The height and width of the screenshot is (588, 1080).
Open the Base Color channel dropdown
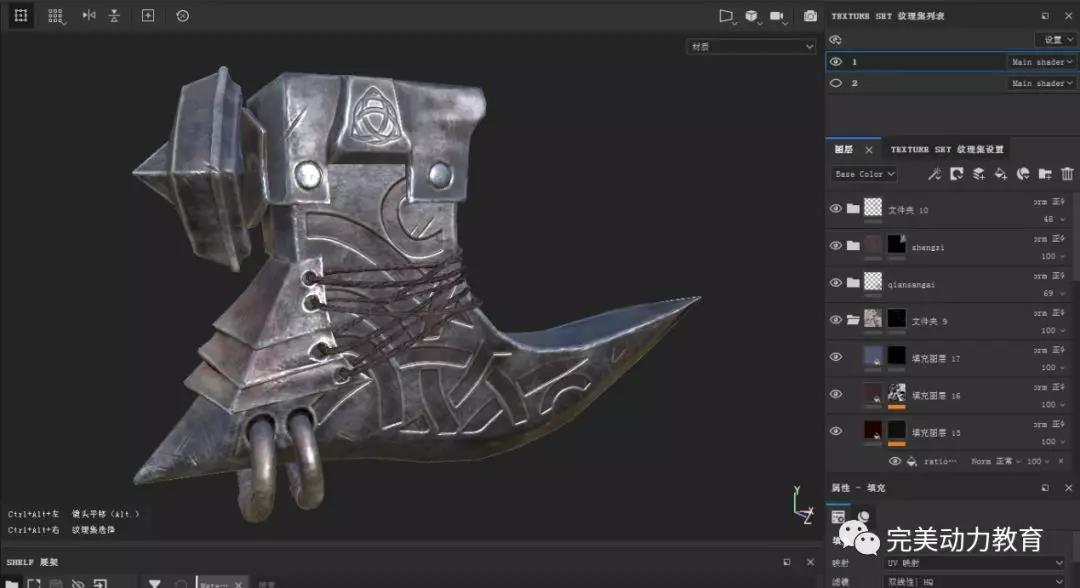(864, 174)
